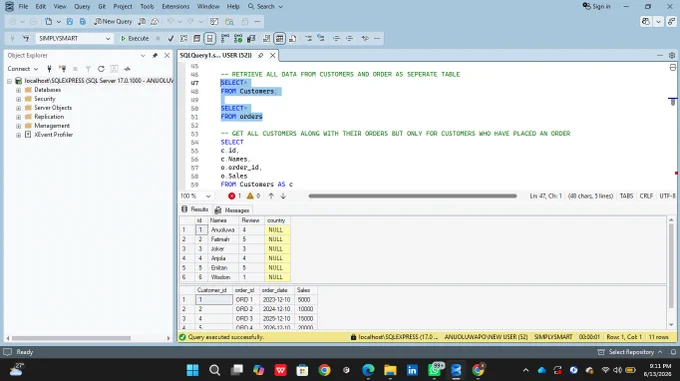Image resolution: width=680 pixels, height=381 pixels.
Task: Click the red error count indicator
Action: pos(235,196)
